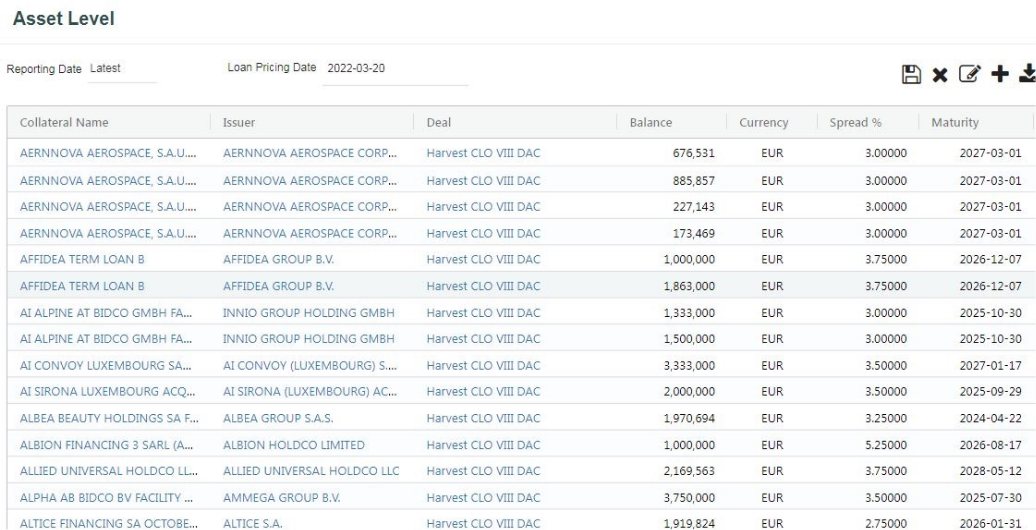Sort by Collateral Name column header
The image size is (1036, 530).
(x=64, y=122)
